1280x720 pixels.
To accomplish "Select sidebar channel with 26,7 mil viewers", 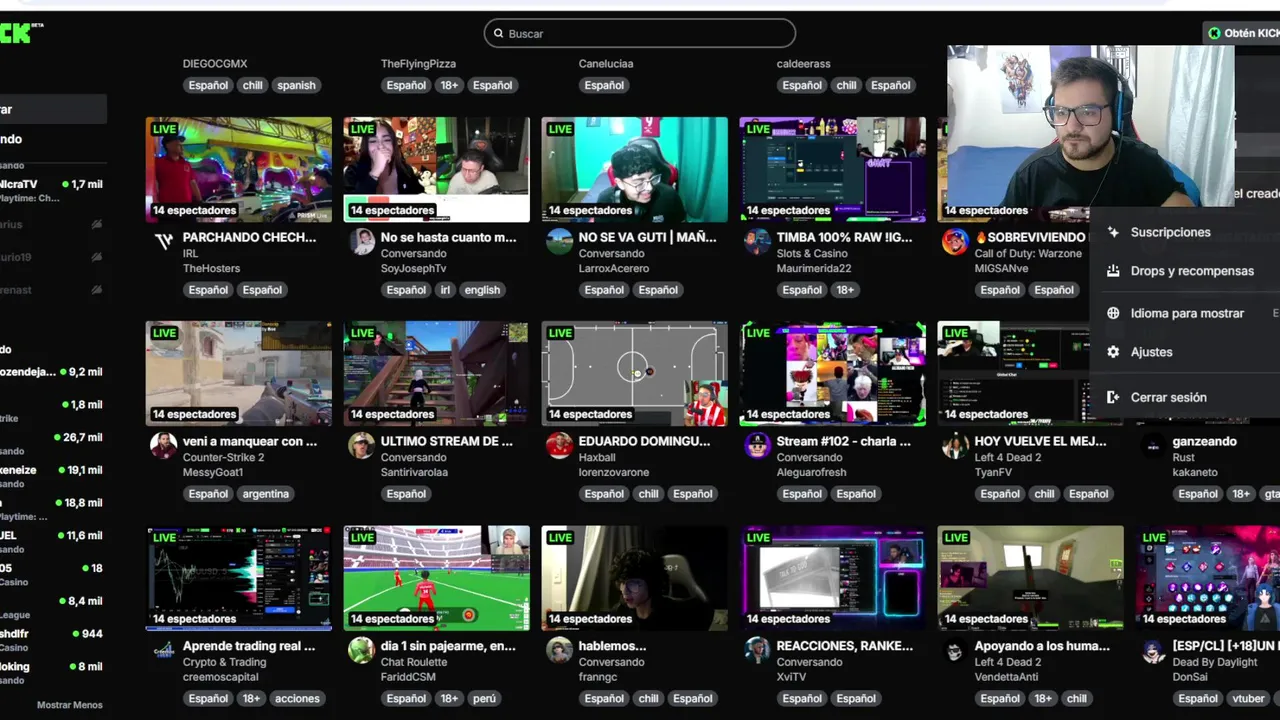I will 53,437.
